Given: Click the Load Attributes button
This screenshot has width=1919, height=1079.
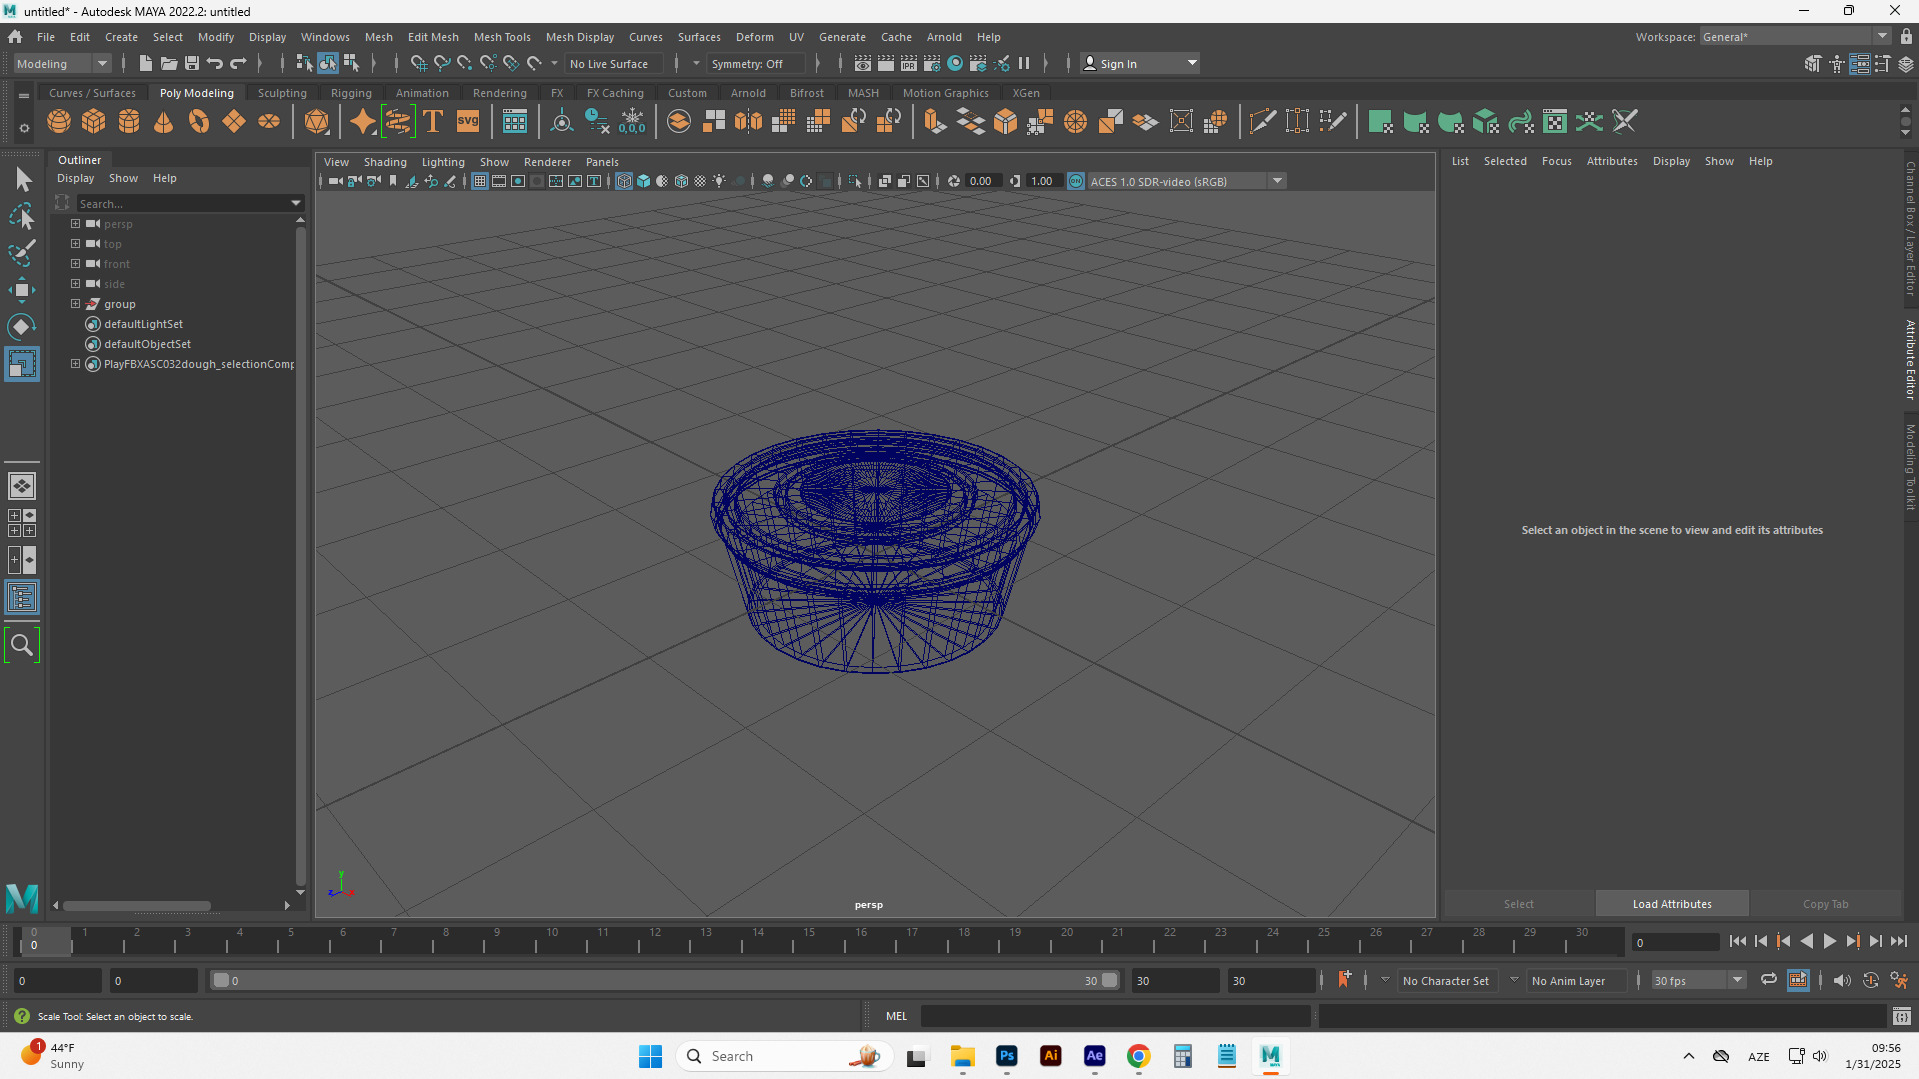Looking at the screenshot, I should pyautogui.click(x=1672, y=903).
